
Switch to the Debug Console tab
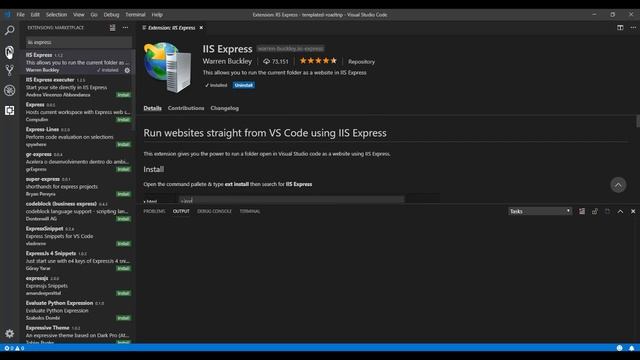click(x=214, y=211)
